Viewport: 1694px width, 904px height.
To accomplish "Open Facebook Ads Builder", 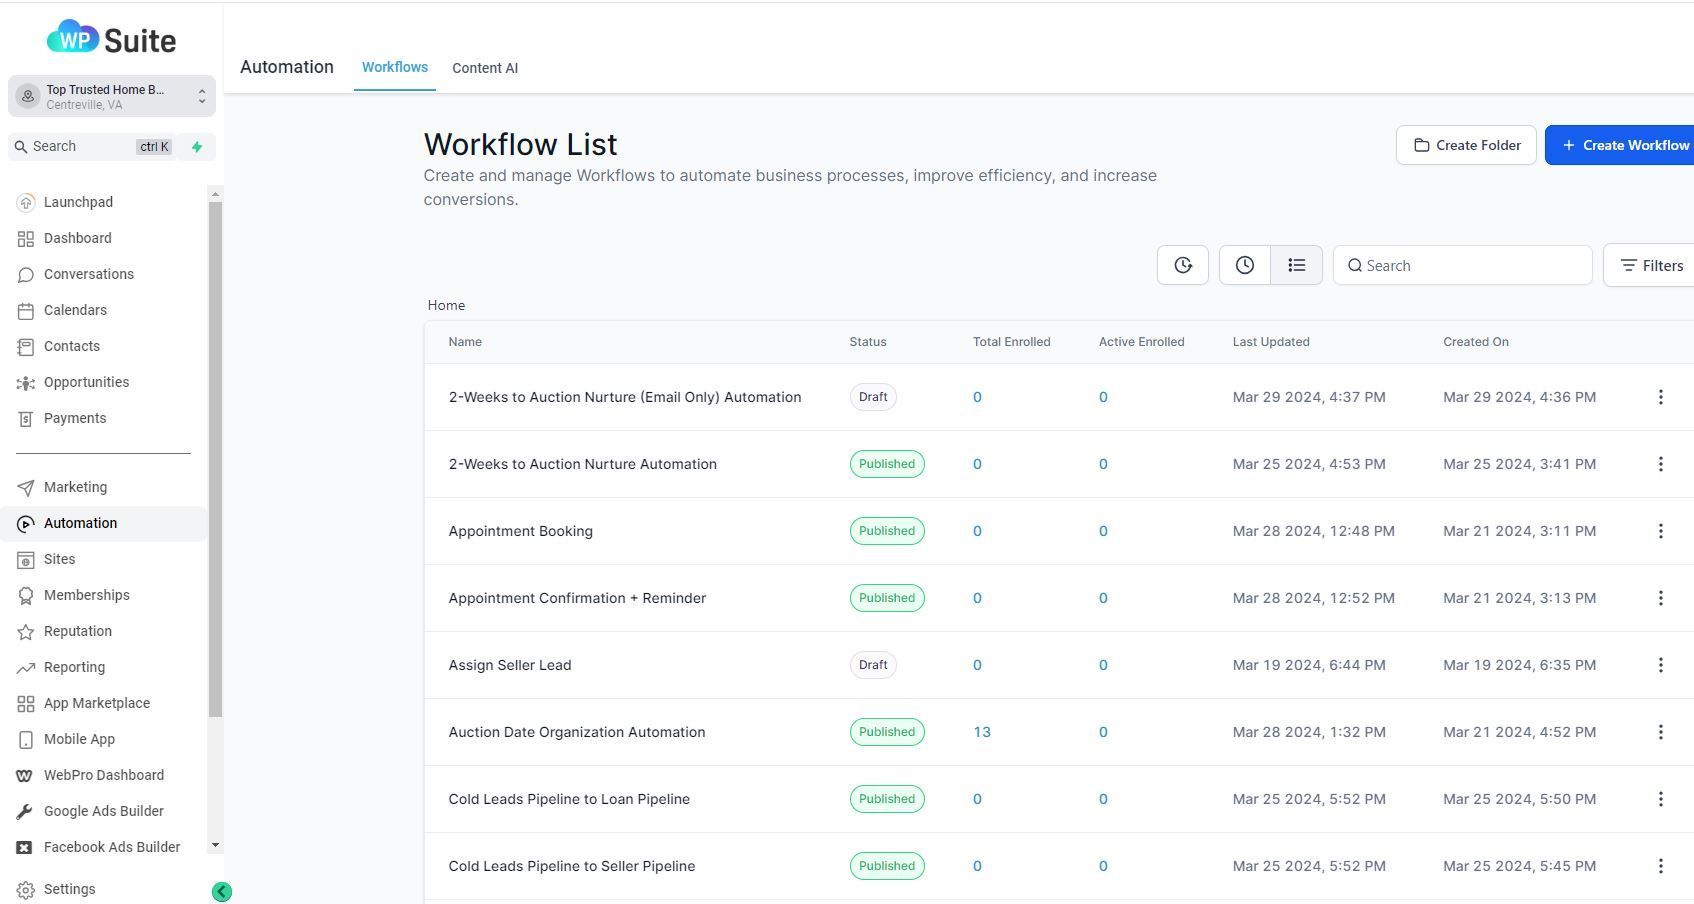I will (x=112, y=847).
